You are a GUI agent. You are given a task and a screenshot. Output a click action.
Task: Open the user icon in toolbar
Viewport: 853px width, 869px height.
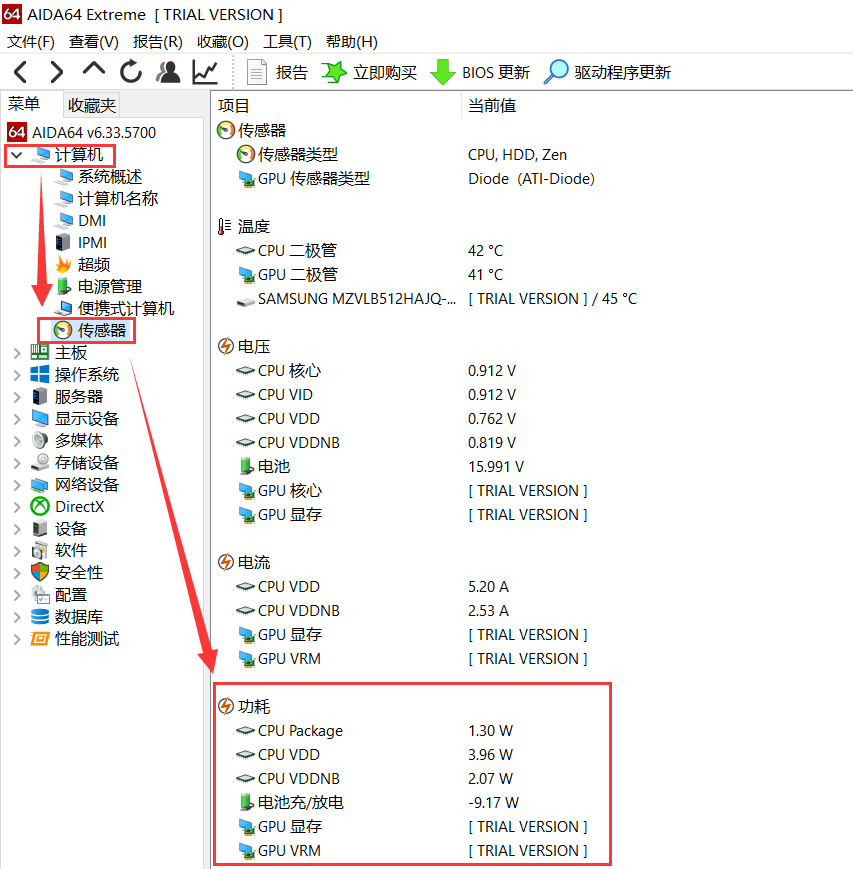tap(168, 72)
